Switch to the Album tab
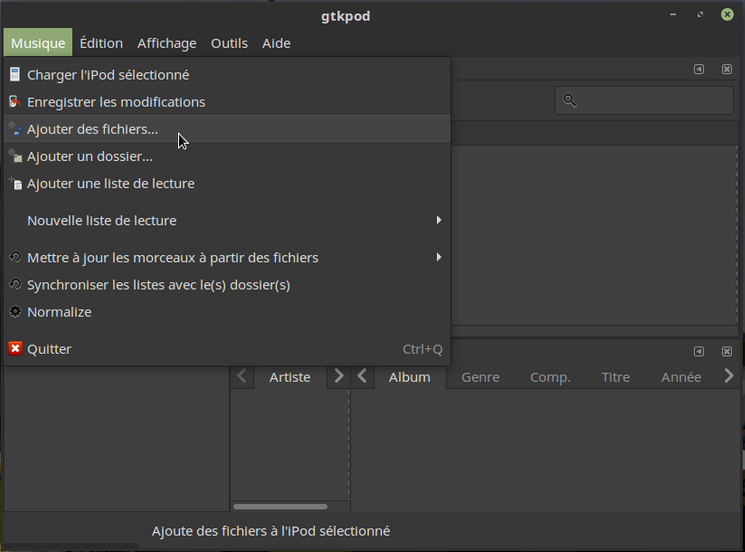The width and height of the screenshot is (745, 552). 409,377
